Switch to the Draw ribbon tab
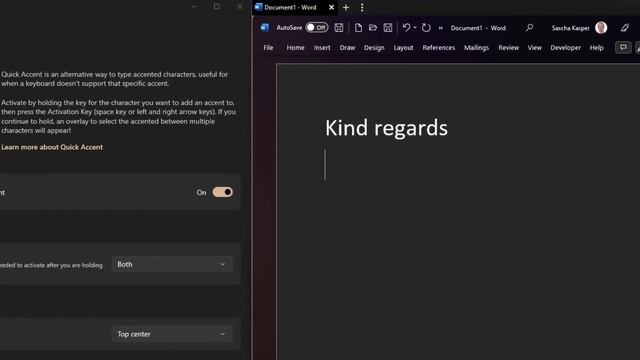640x360 pixels. pyautogui.click(x=347, y=48)
